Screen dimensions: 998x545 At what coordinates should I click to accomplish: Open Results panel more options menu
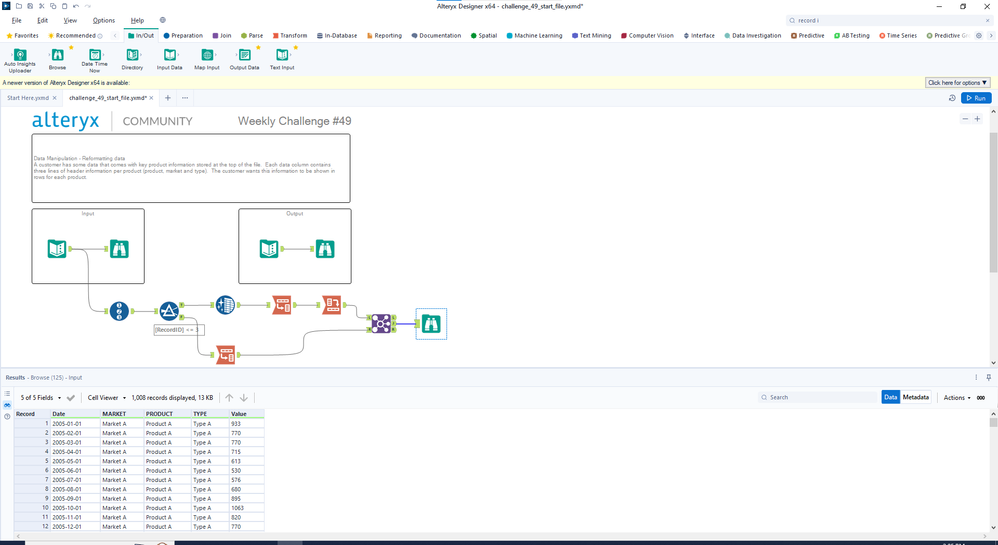click(976, 378)
